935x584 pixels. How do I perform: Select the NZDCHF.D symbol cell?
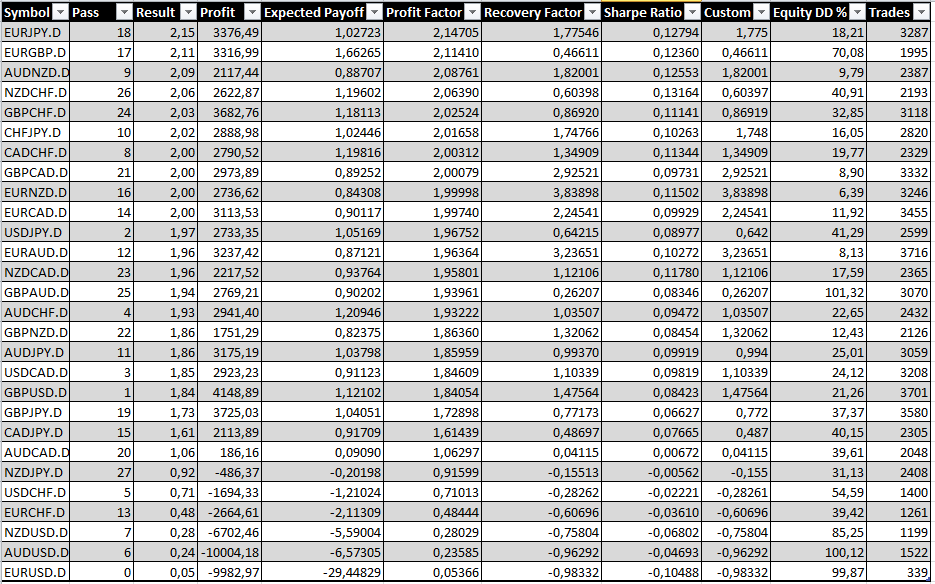pyautogui.click(x=35, y=92)
